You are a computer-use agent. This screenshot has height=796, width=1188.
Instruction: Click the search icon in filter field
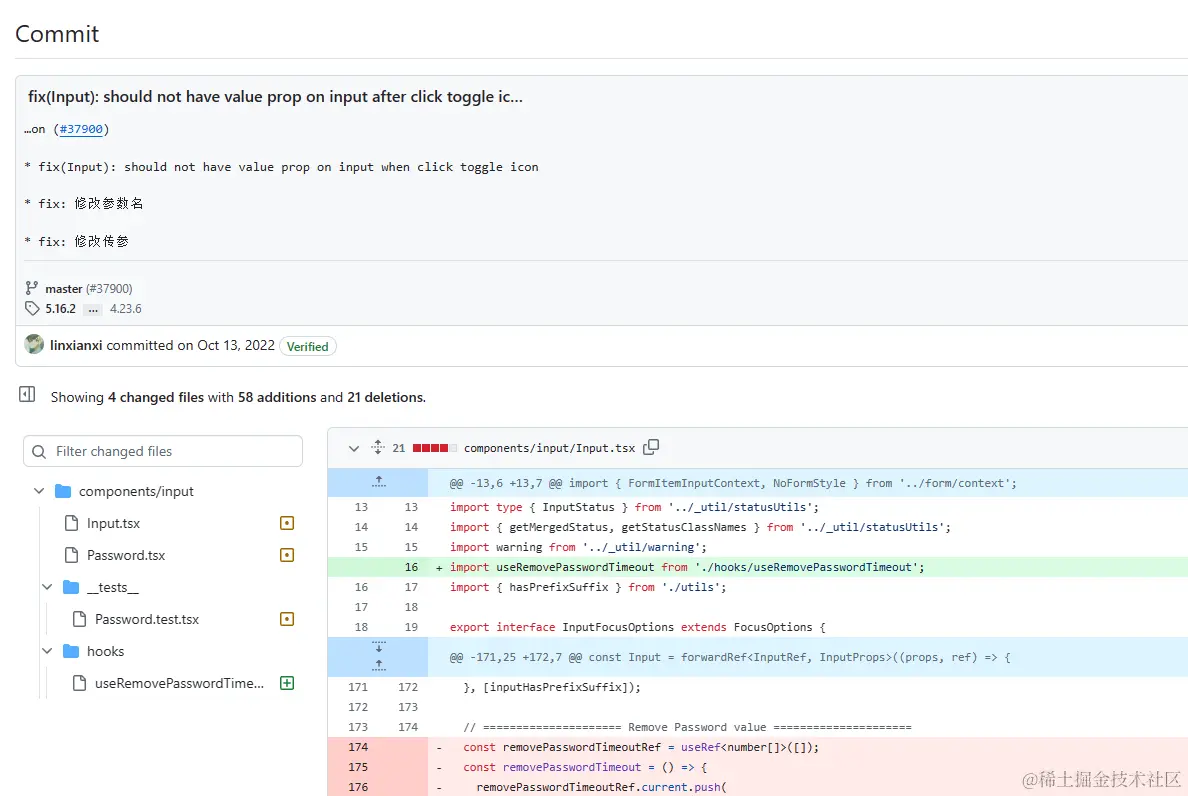click(39, 451)
